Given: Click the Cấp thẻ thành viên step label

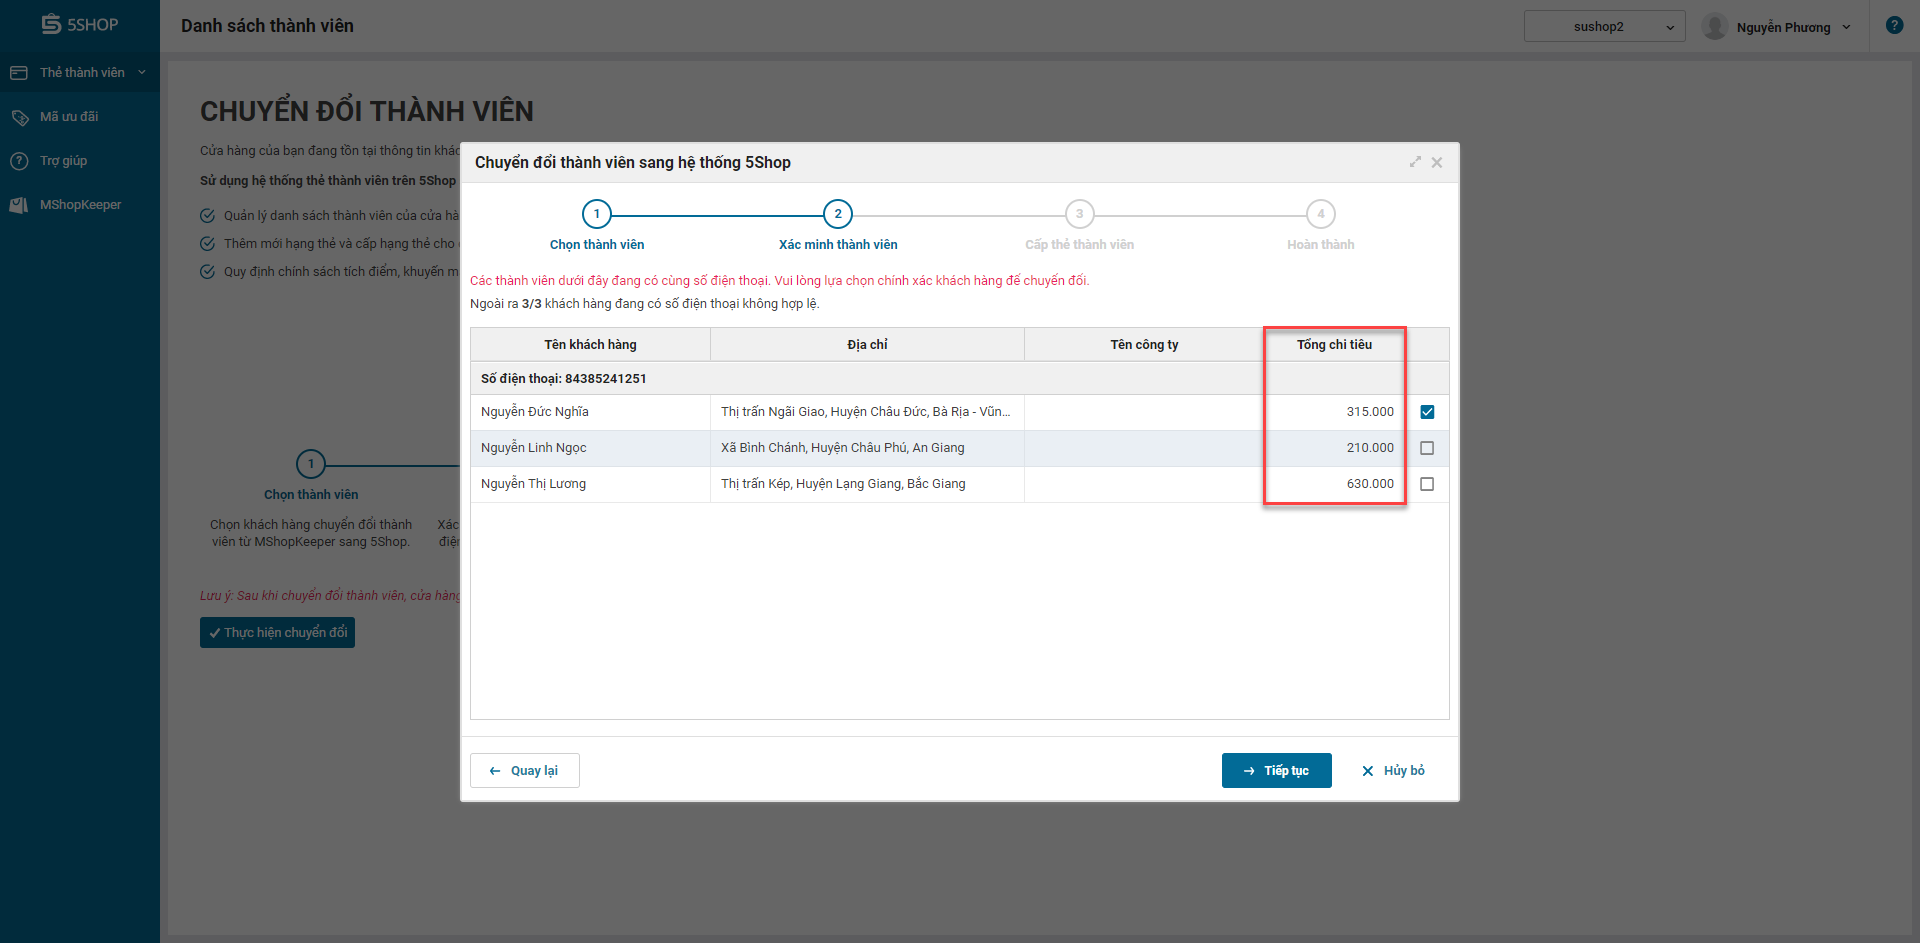Looking at the screenshot, I should (1080, 245).
